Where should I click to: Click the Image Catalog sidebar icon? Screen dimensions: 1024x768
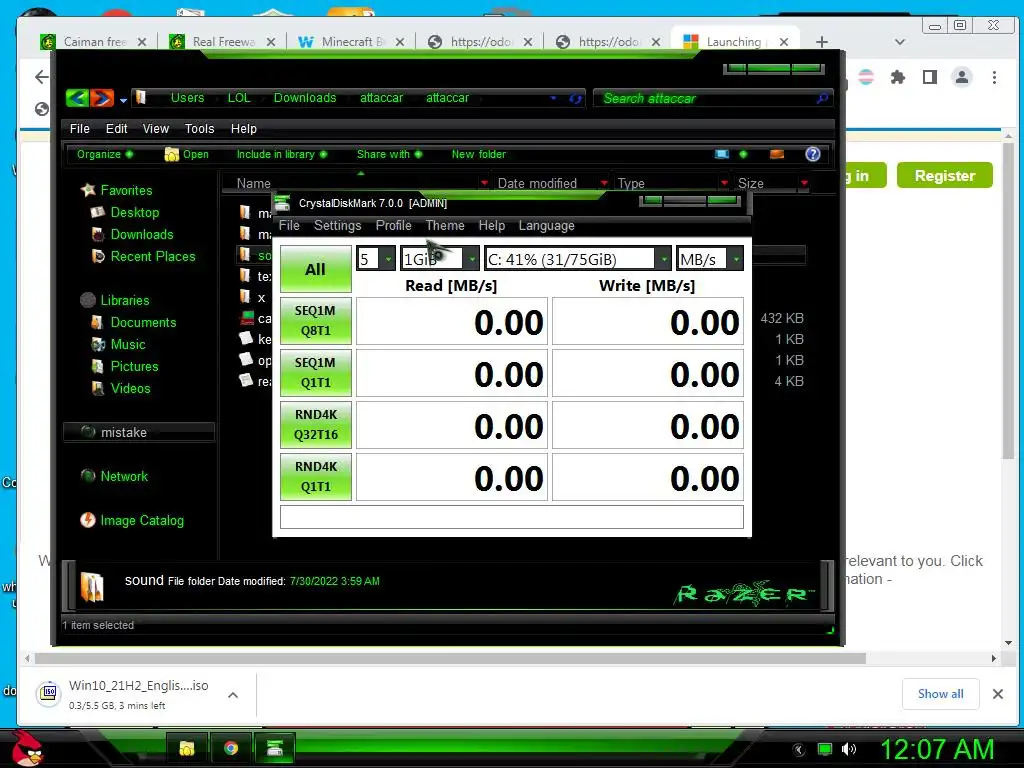[x=88, y=520]
